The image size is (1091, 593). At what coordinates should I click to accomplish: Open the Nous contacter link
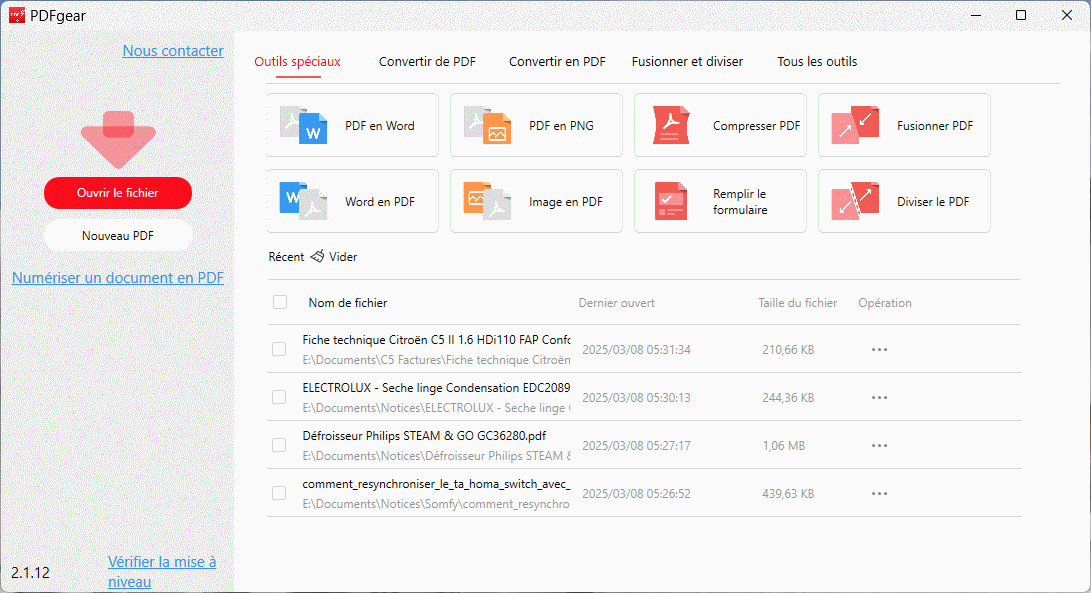tap(173, 51)
